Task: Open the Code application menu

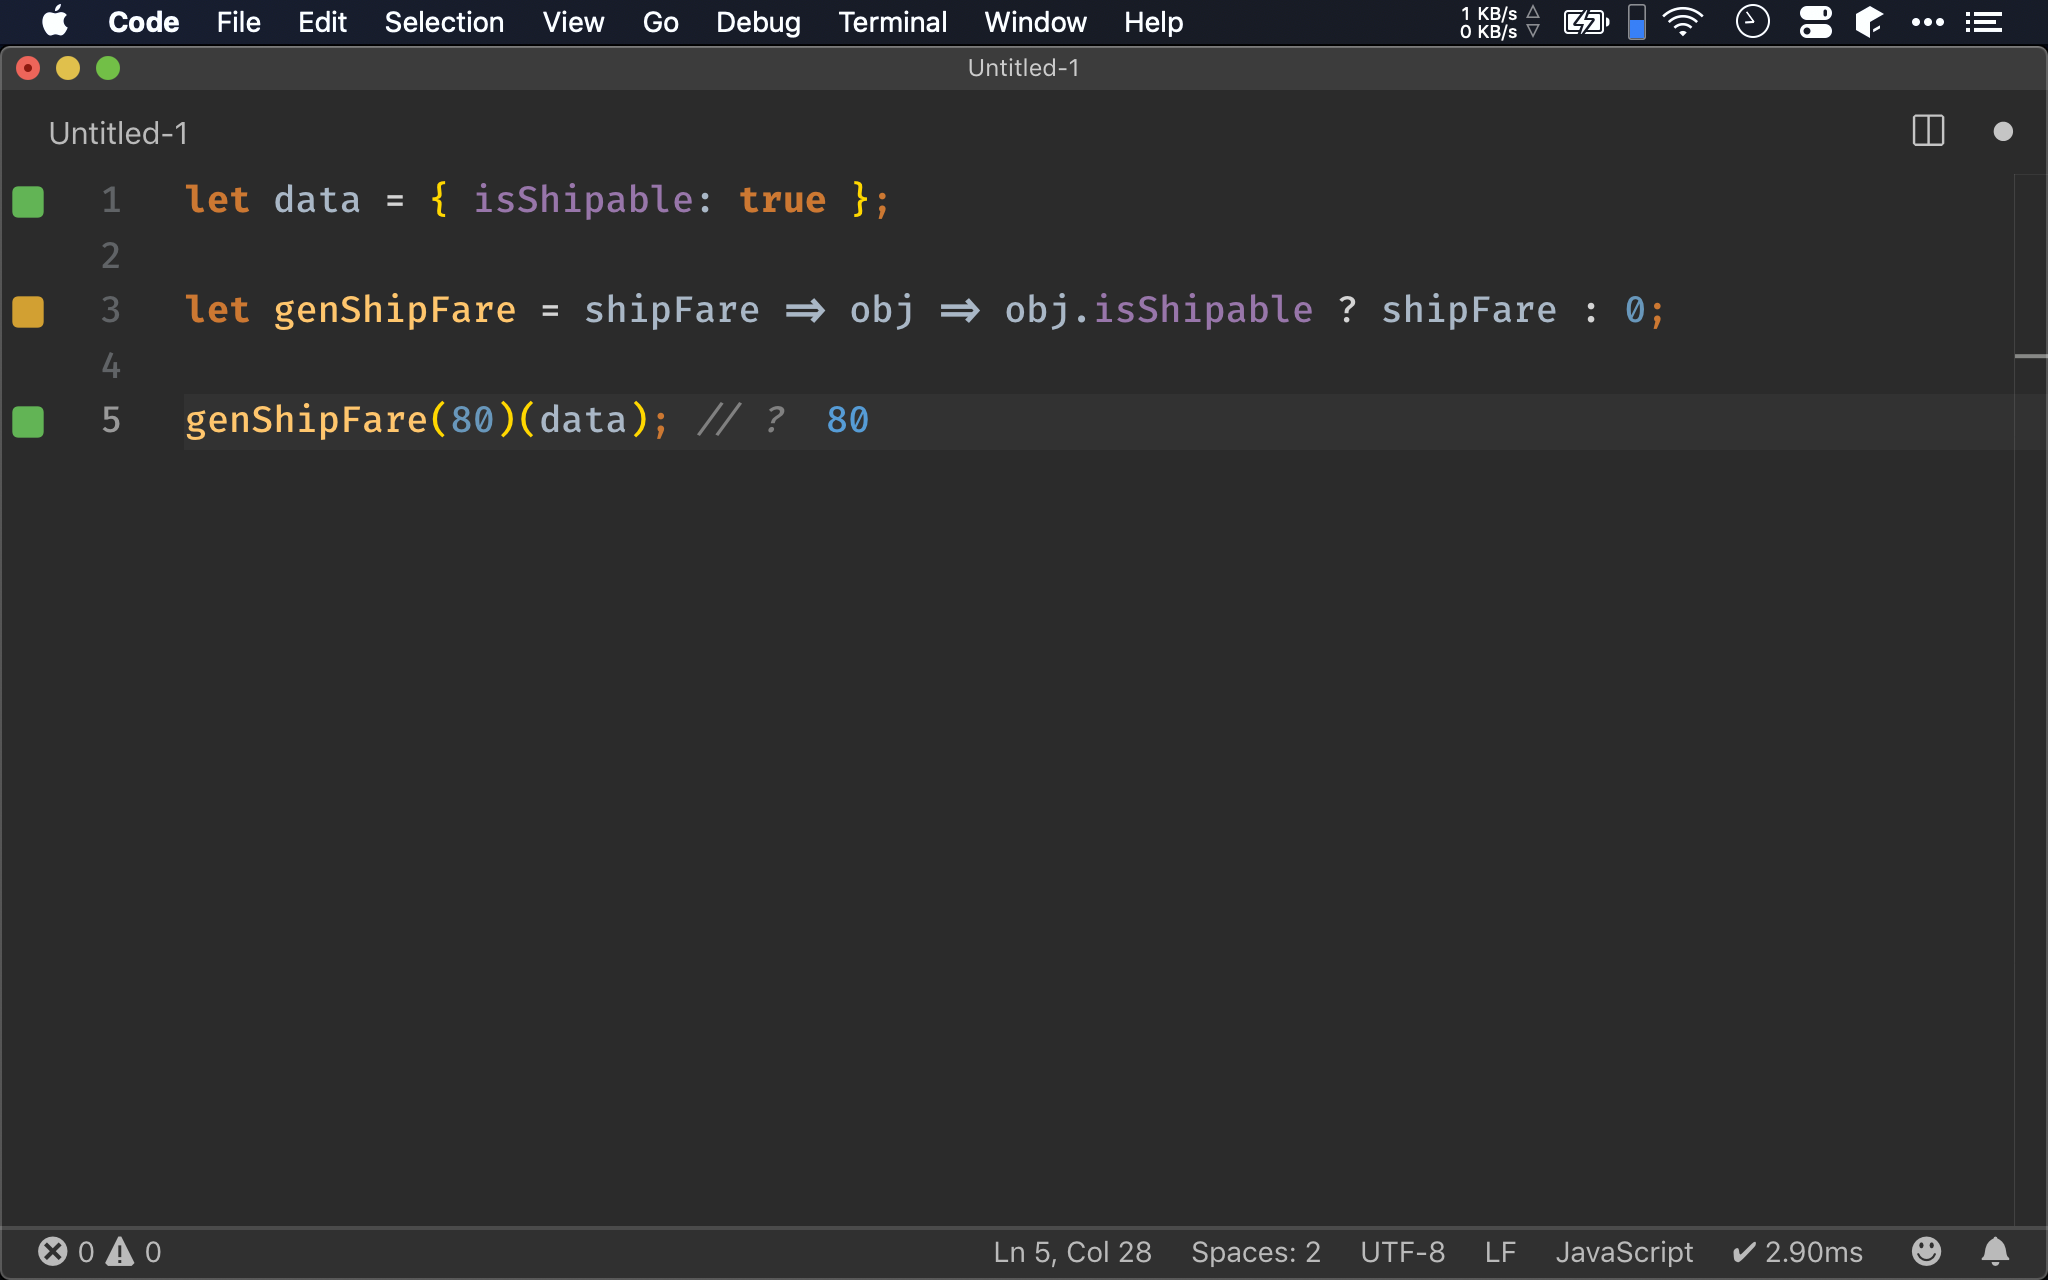Action: point(143,22)
